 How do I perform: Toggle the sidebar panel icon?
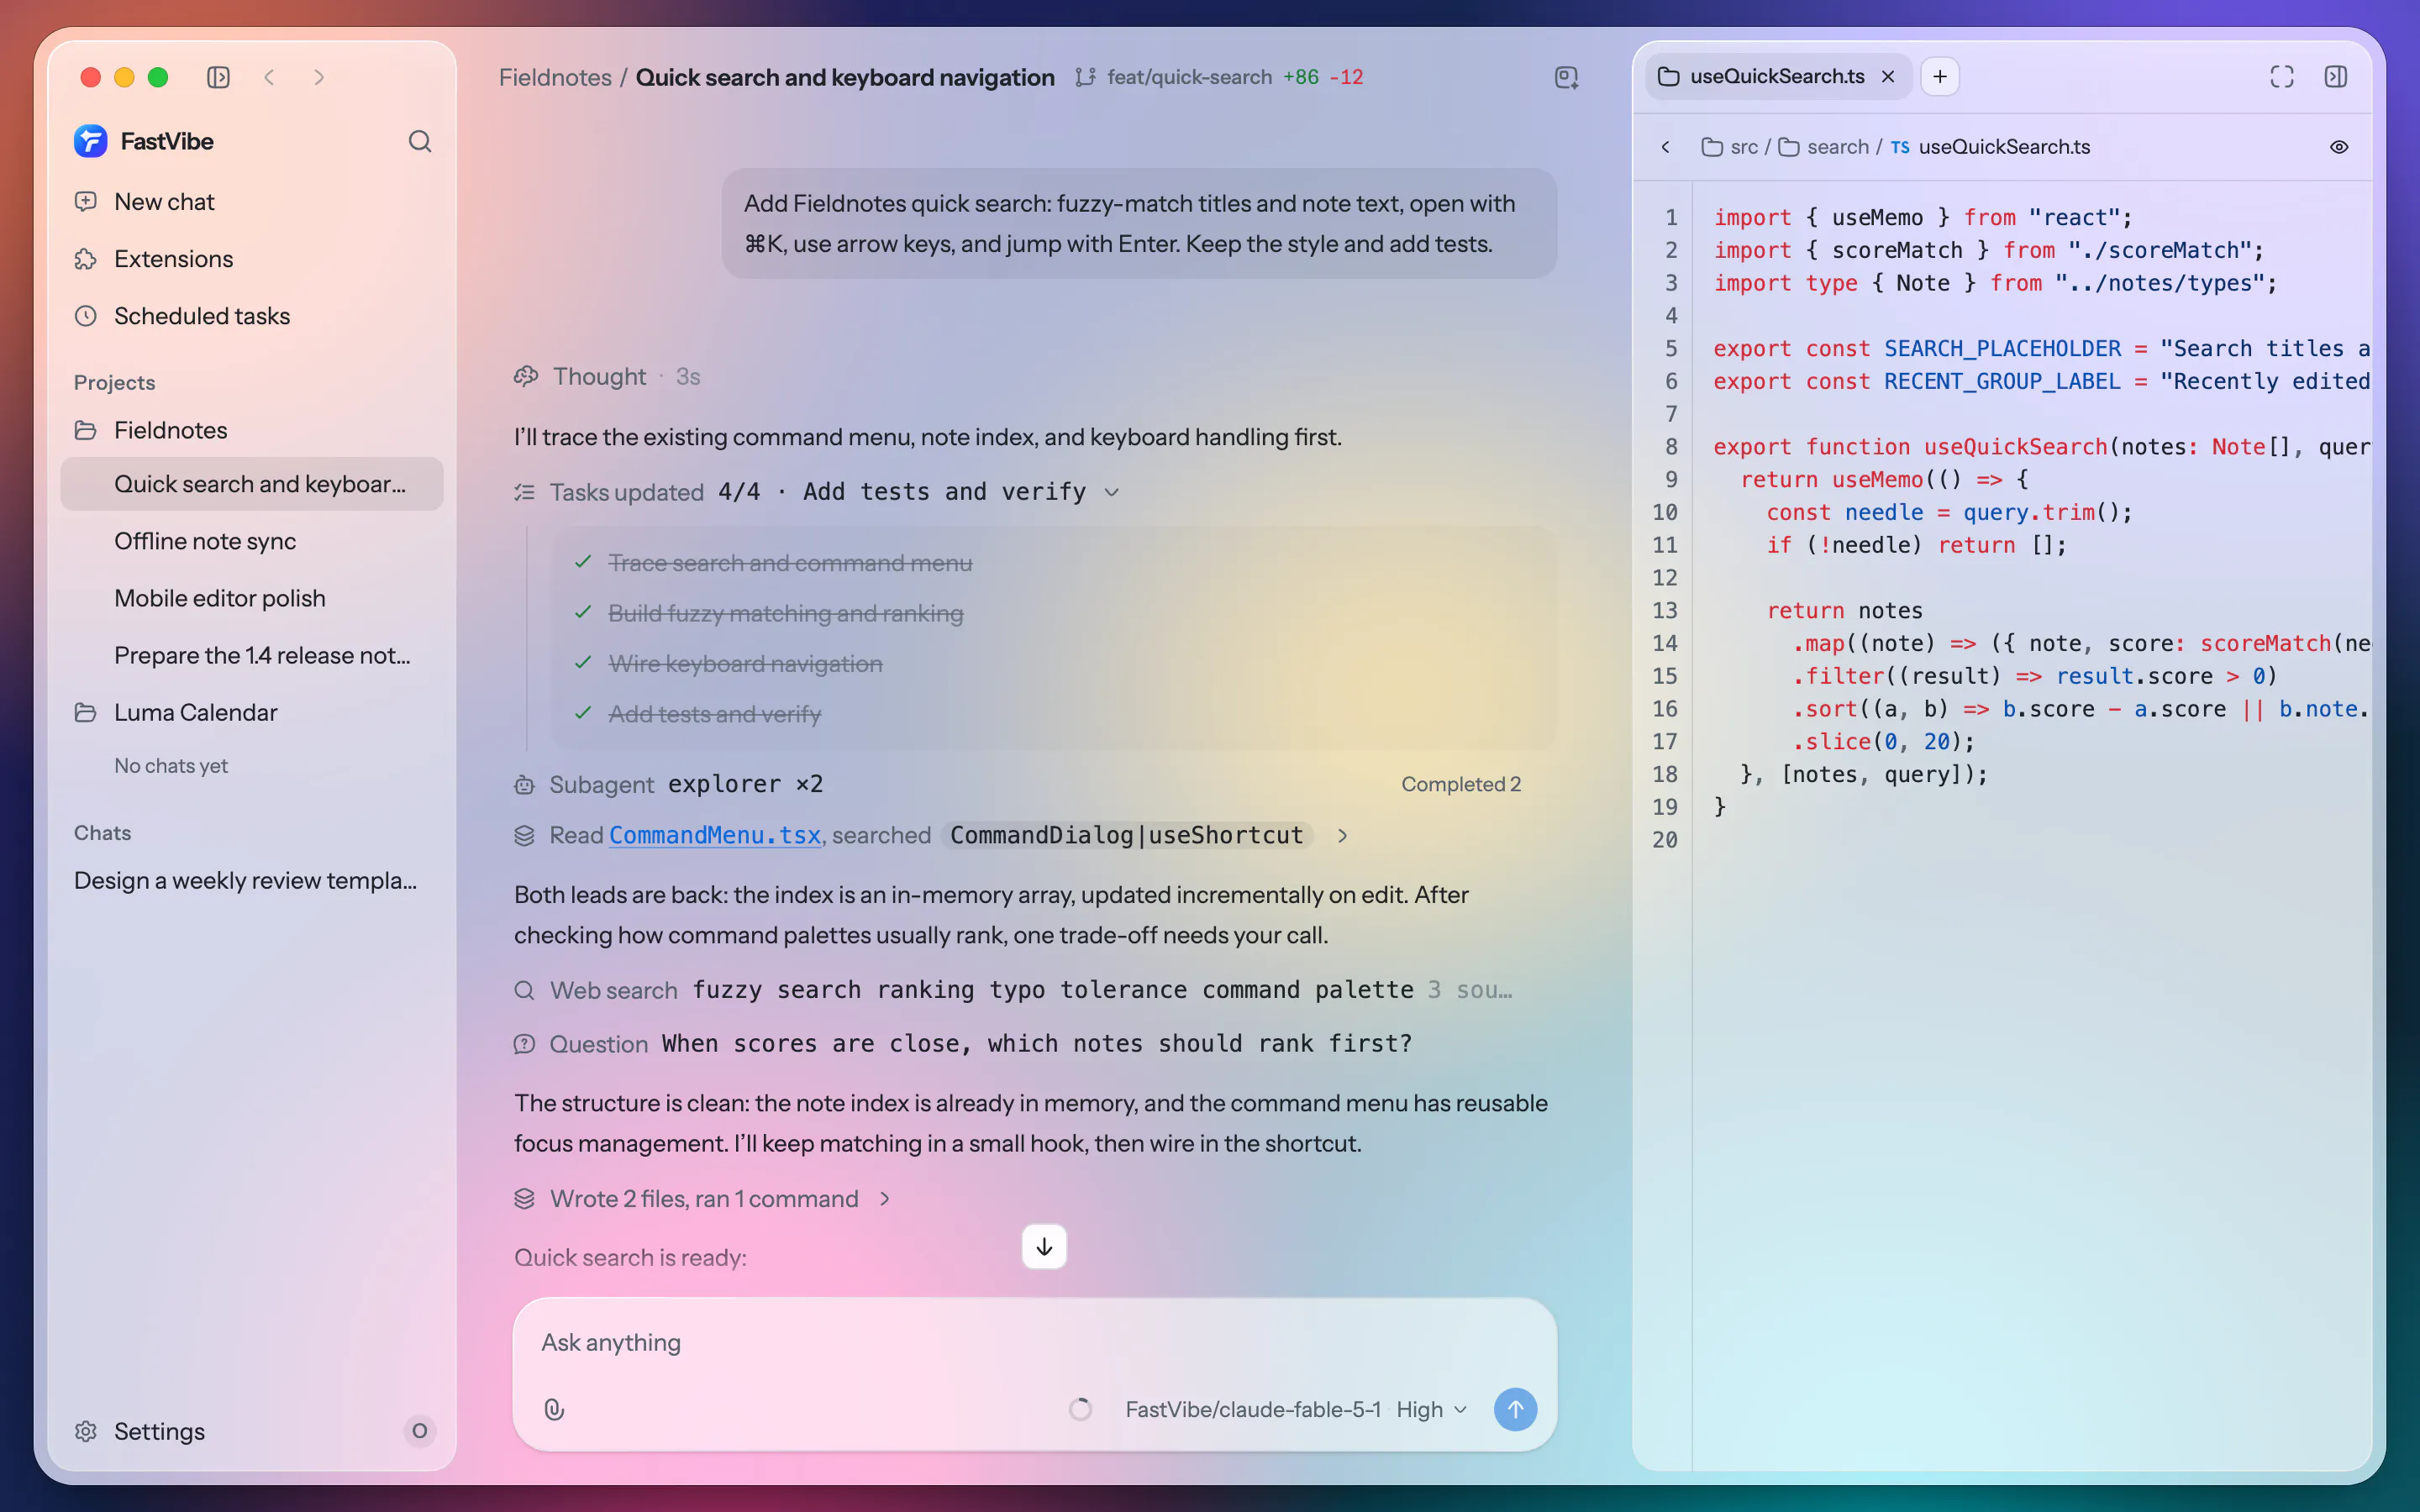click(x=218, y=77)
